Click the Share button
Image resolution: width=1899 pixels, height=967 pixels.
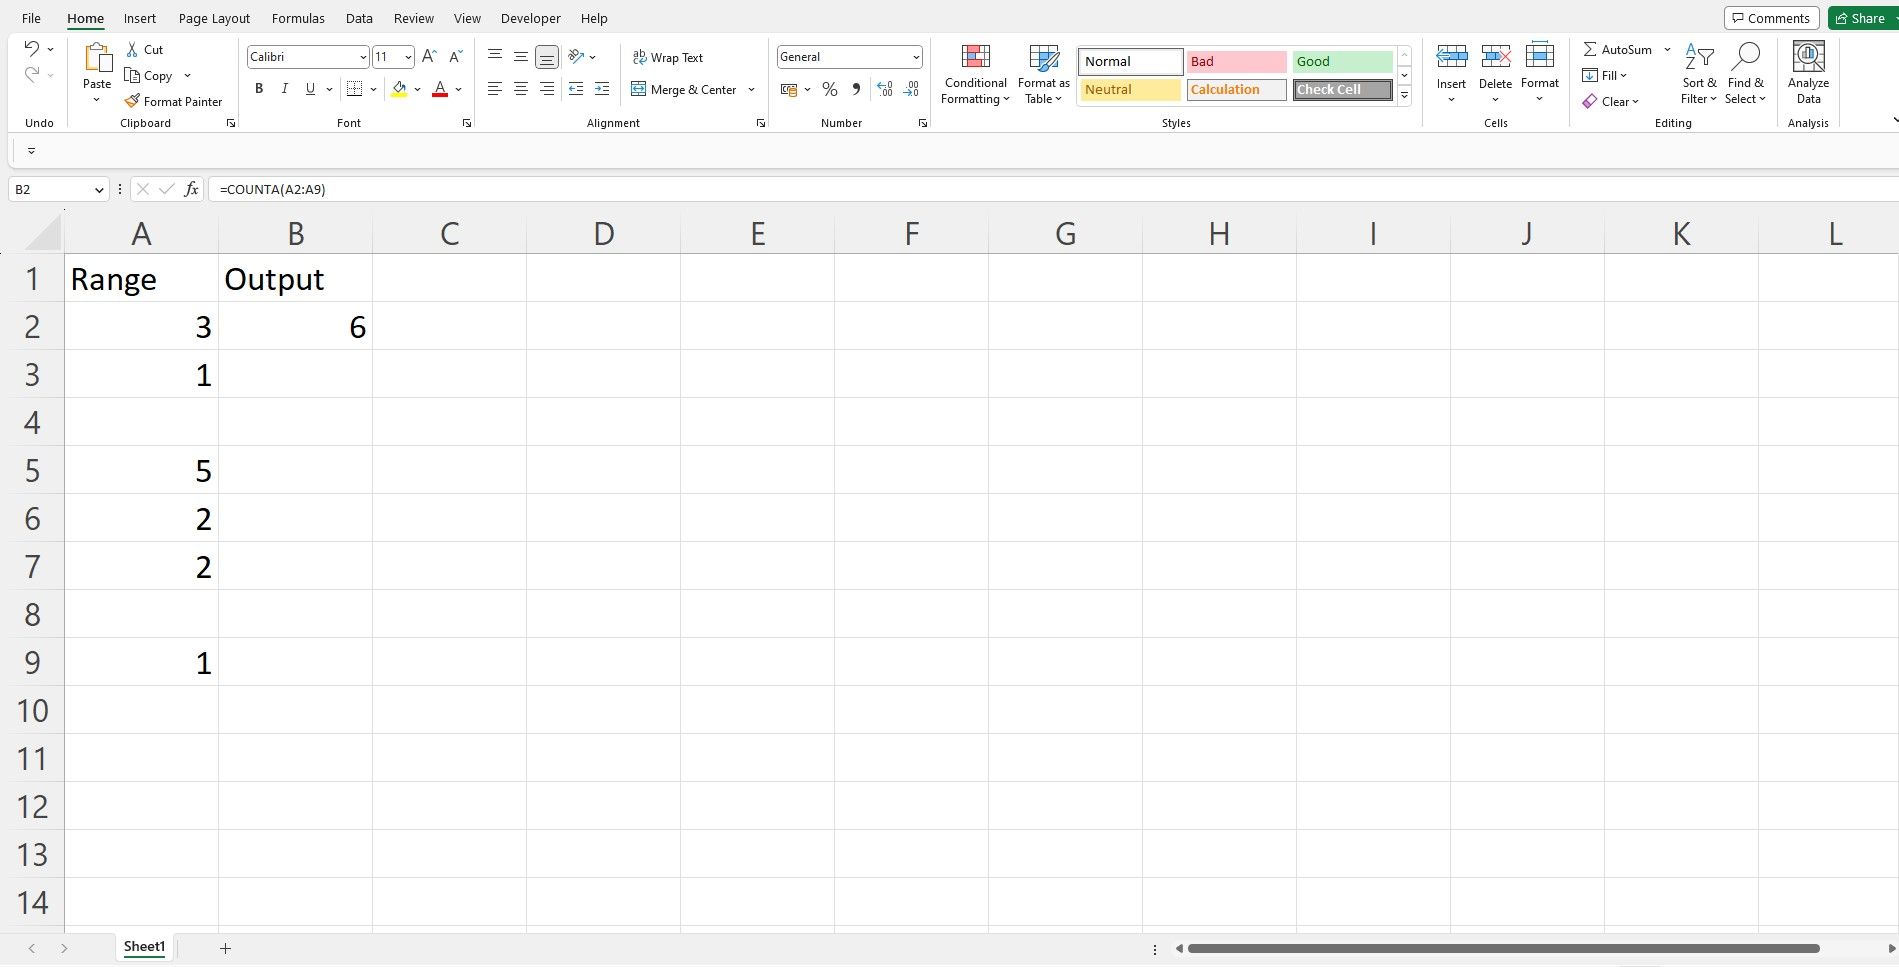(1862, 17)
